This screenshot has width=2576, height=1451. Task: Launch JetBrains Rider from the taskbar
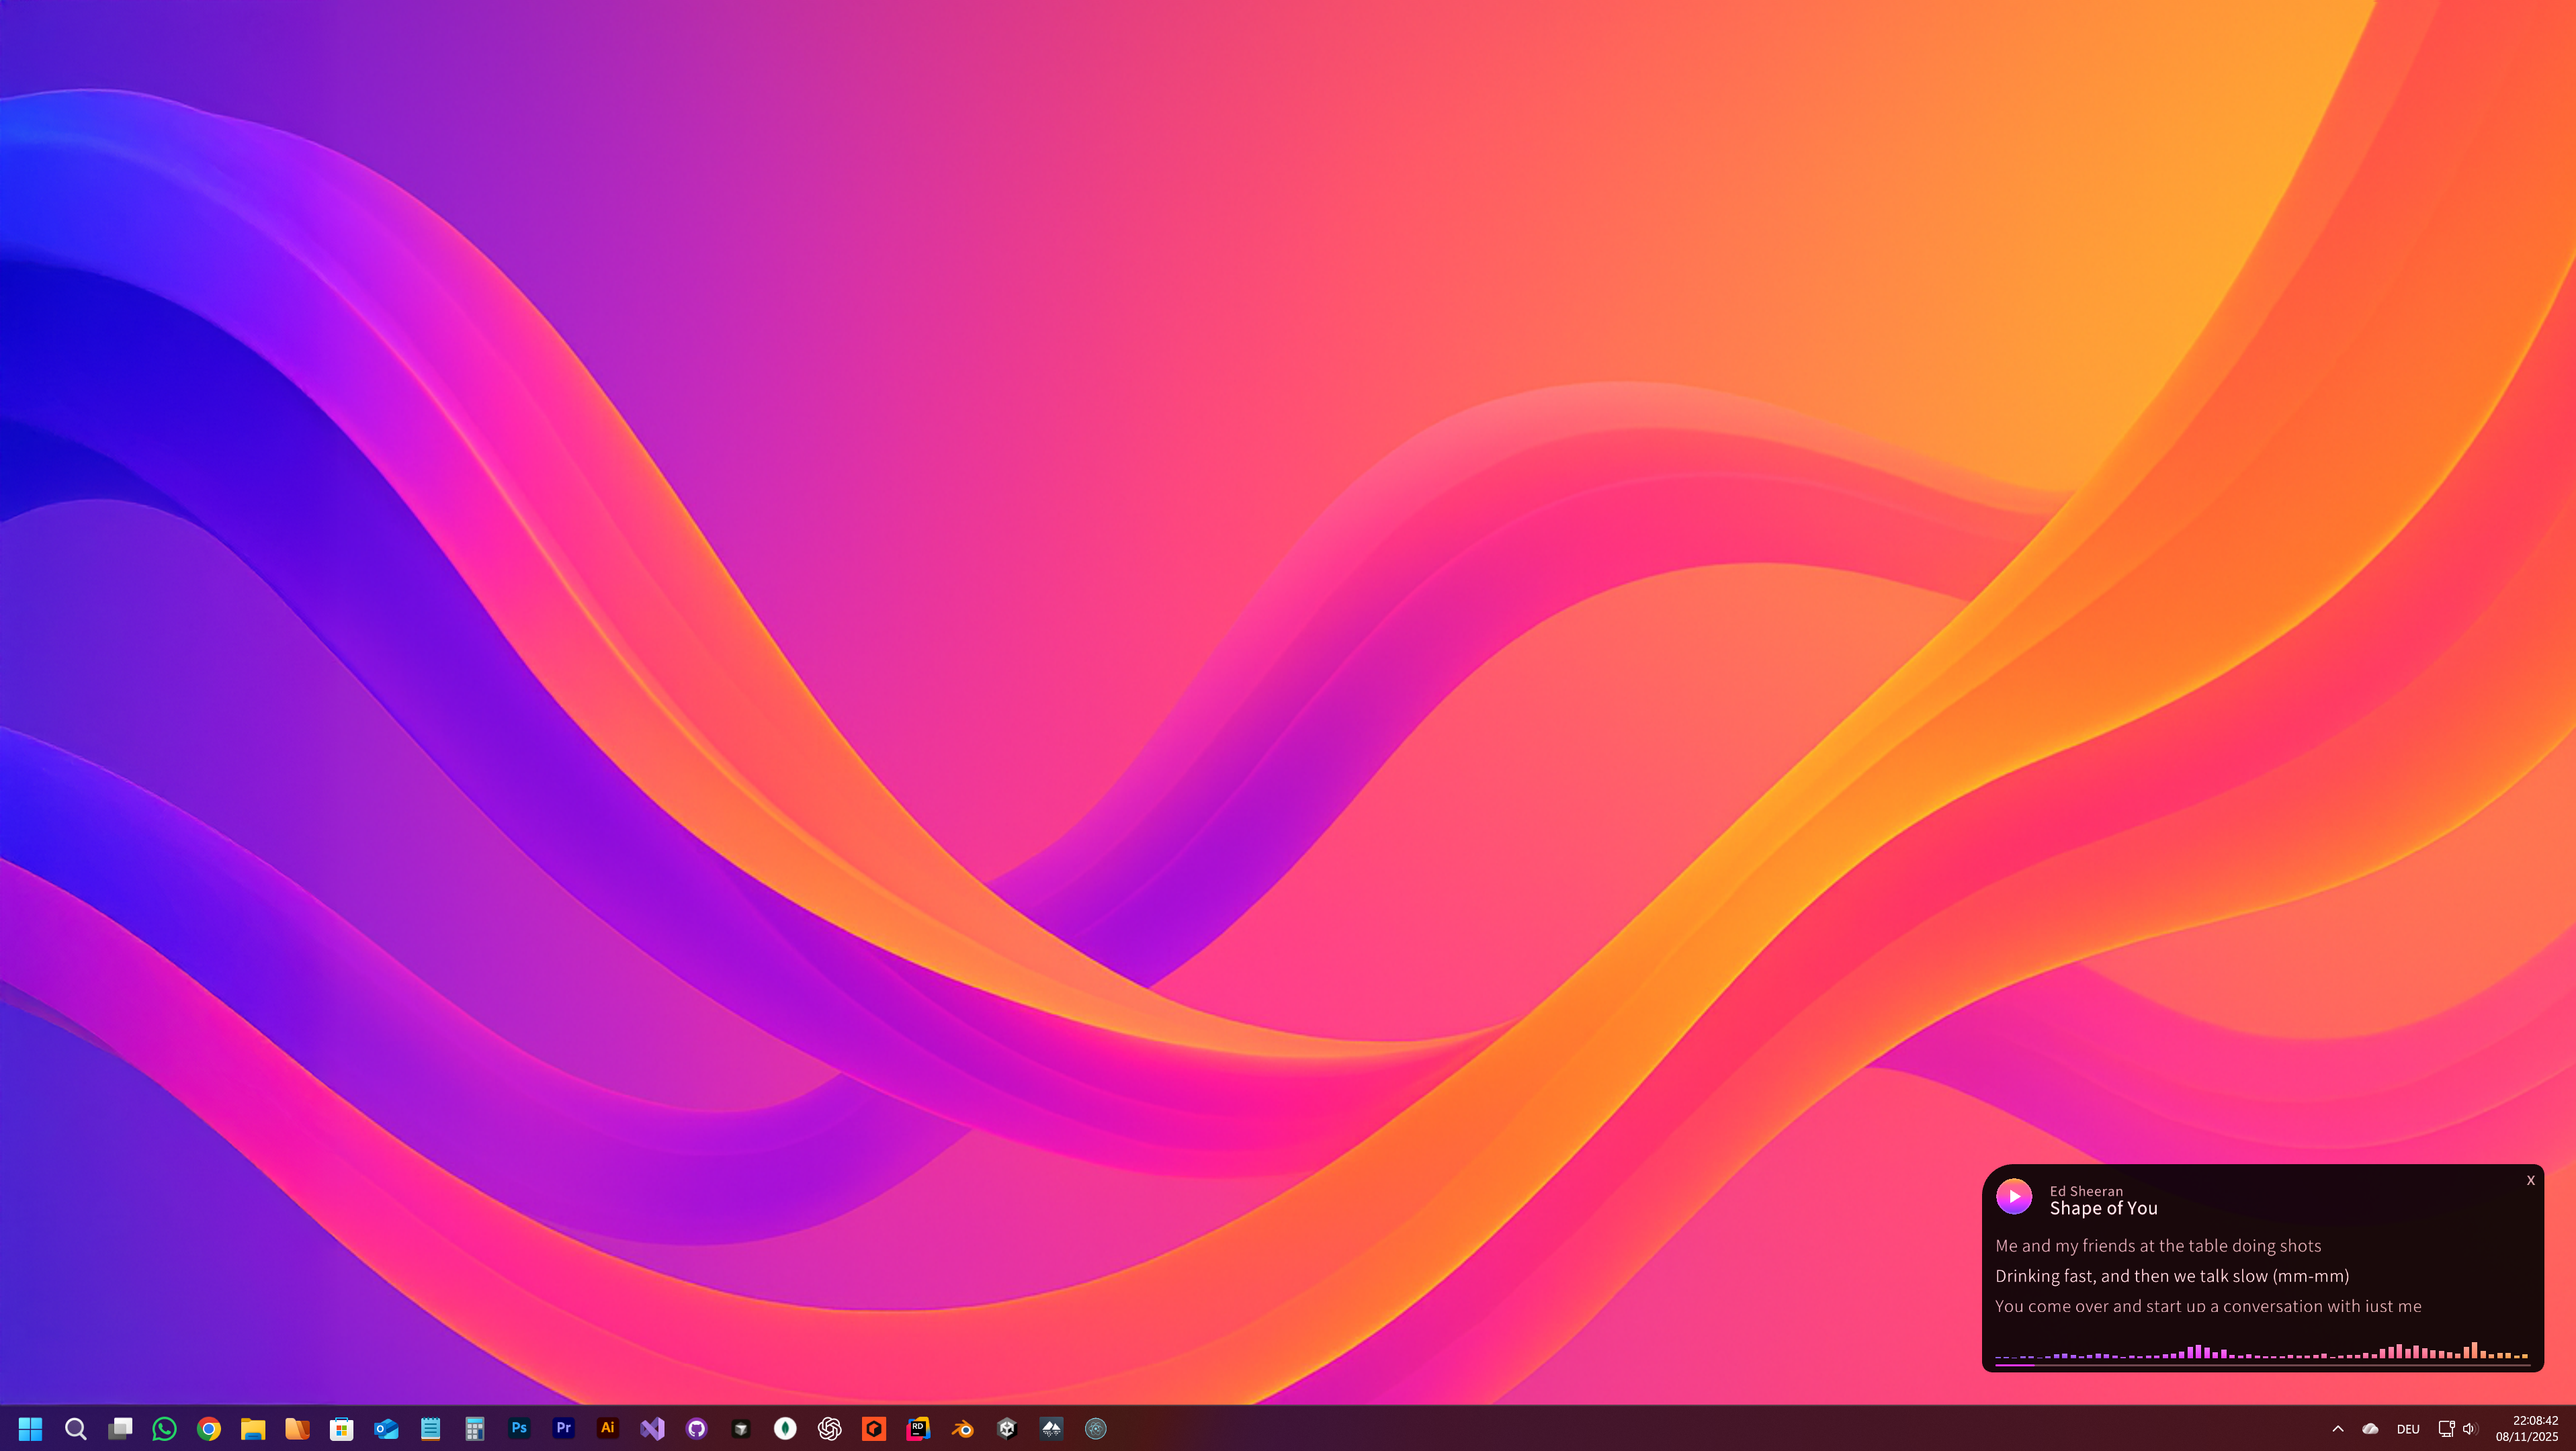tap(918, 1428)
